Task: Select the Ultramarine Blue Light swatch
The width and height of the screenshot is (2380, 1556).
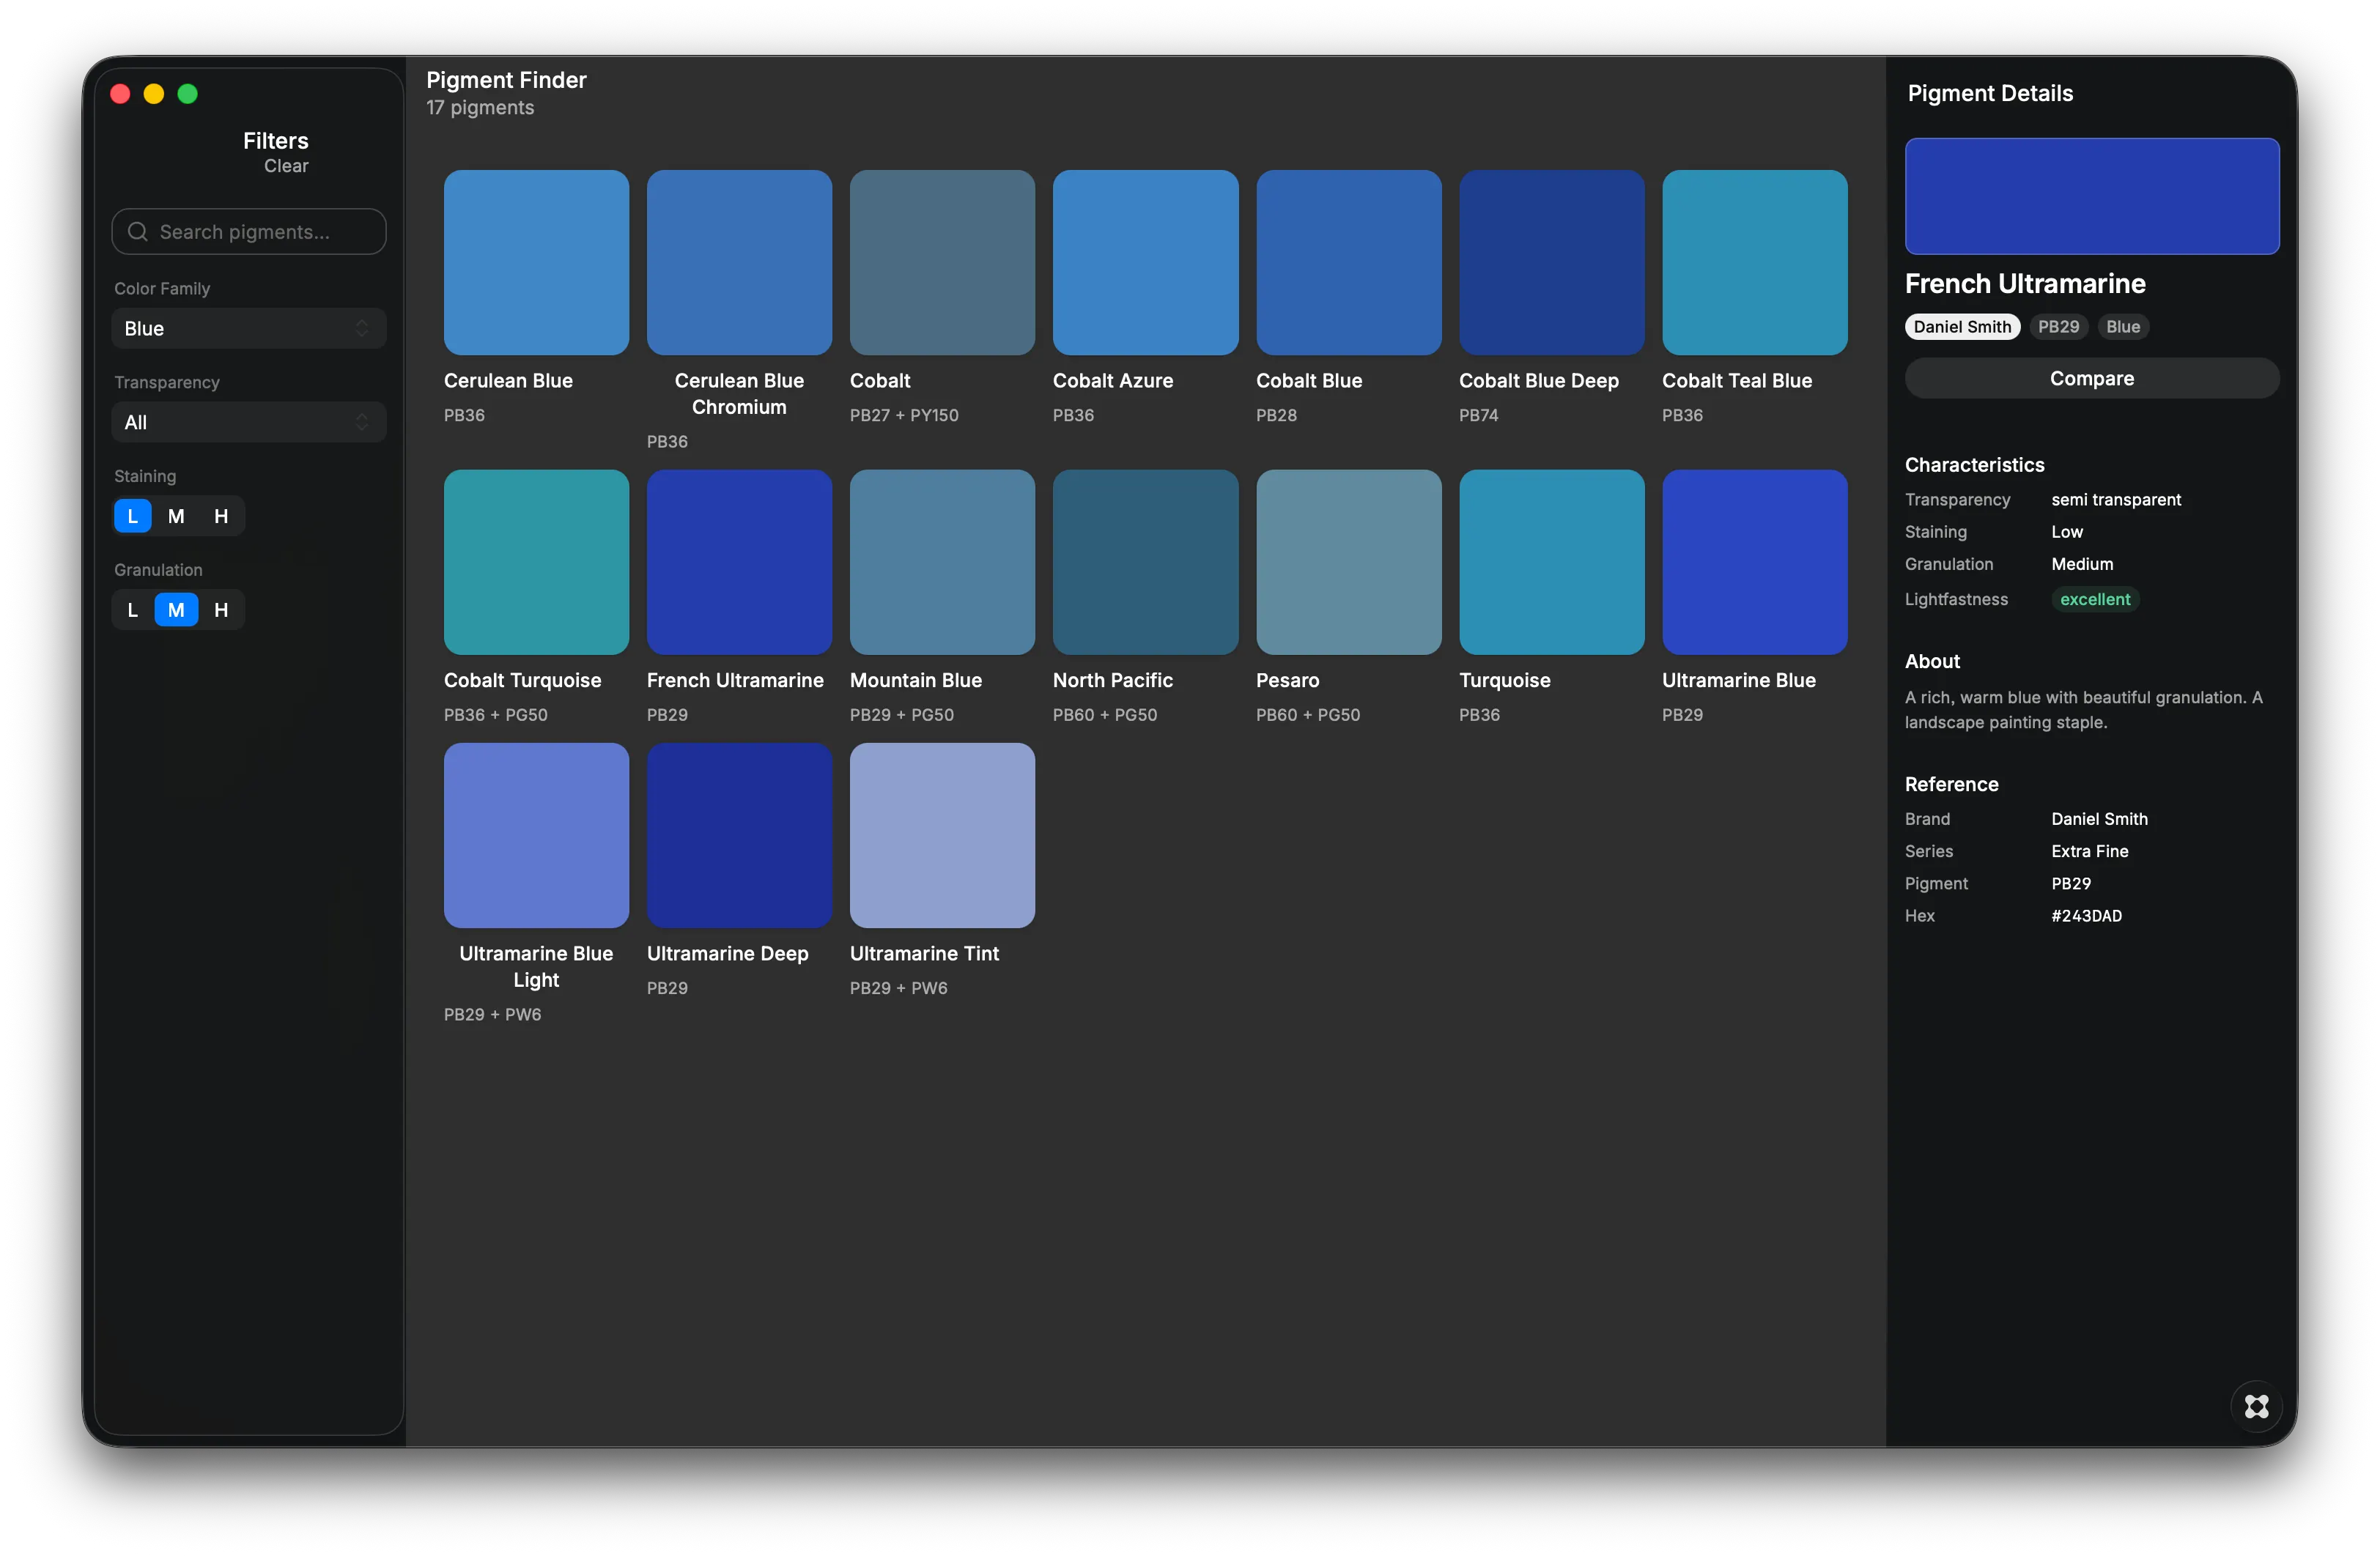Action: point(536,835)
